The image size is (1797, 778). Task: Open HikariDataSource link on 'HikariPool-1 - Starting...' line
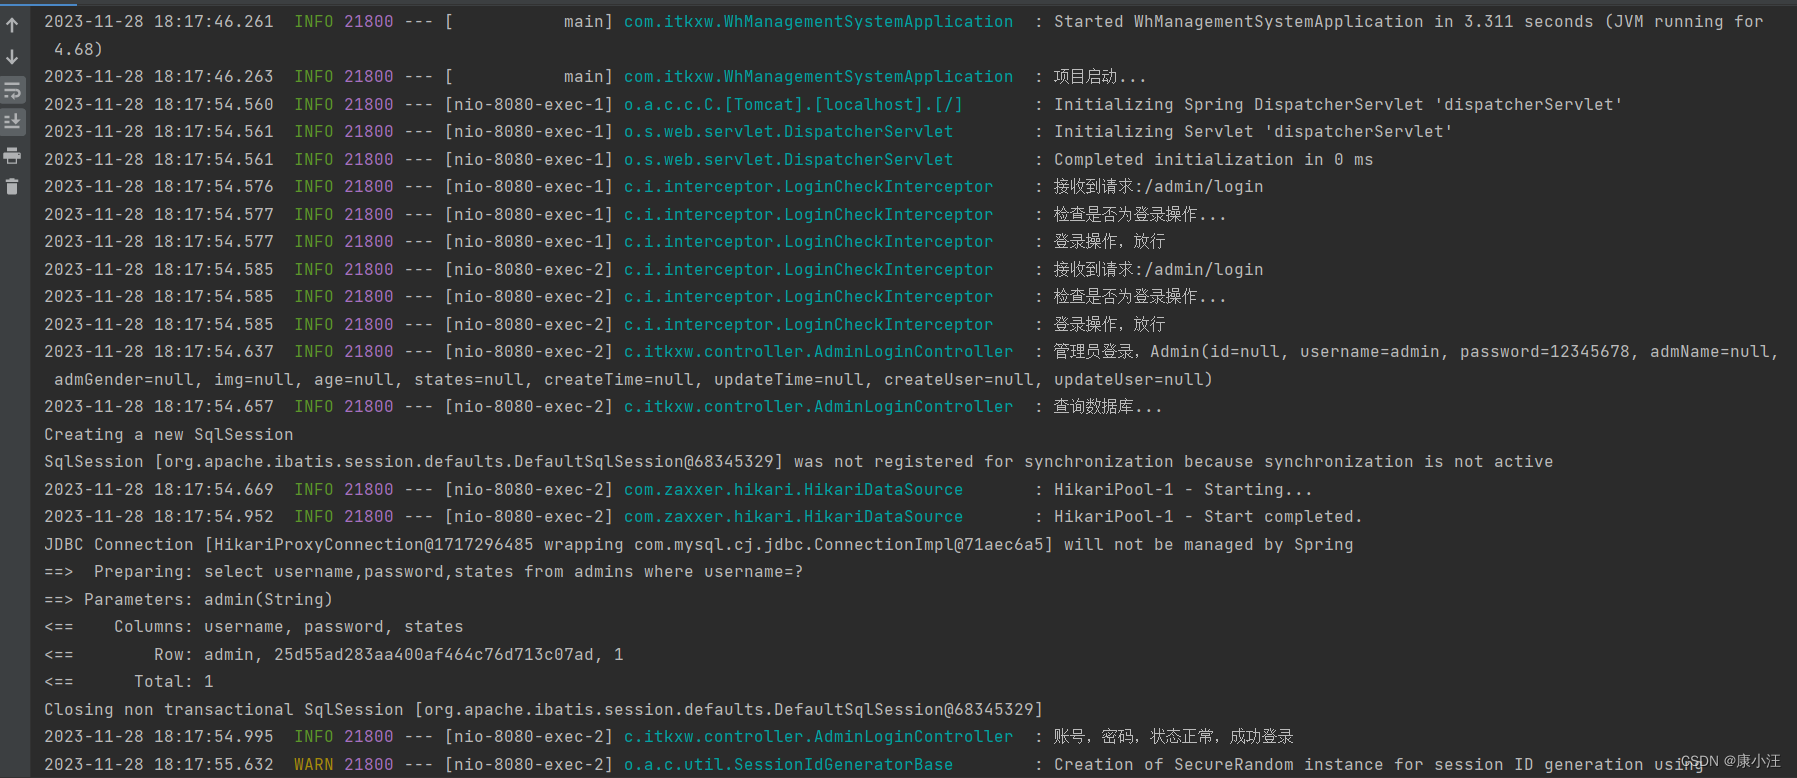pos(793,489)
